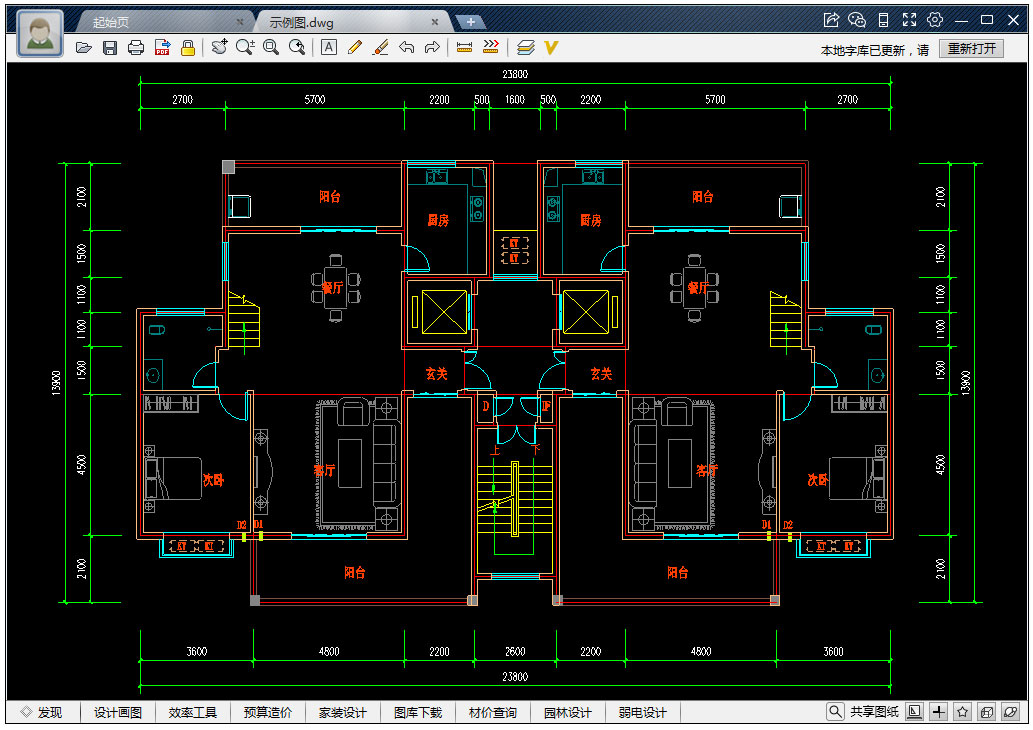Screen dimensions: 1033x730
Task: Click the zoom previous magnifier icon
Action: pos(297,47)
